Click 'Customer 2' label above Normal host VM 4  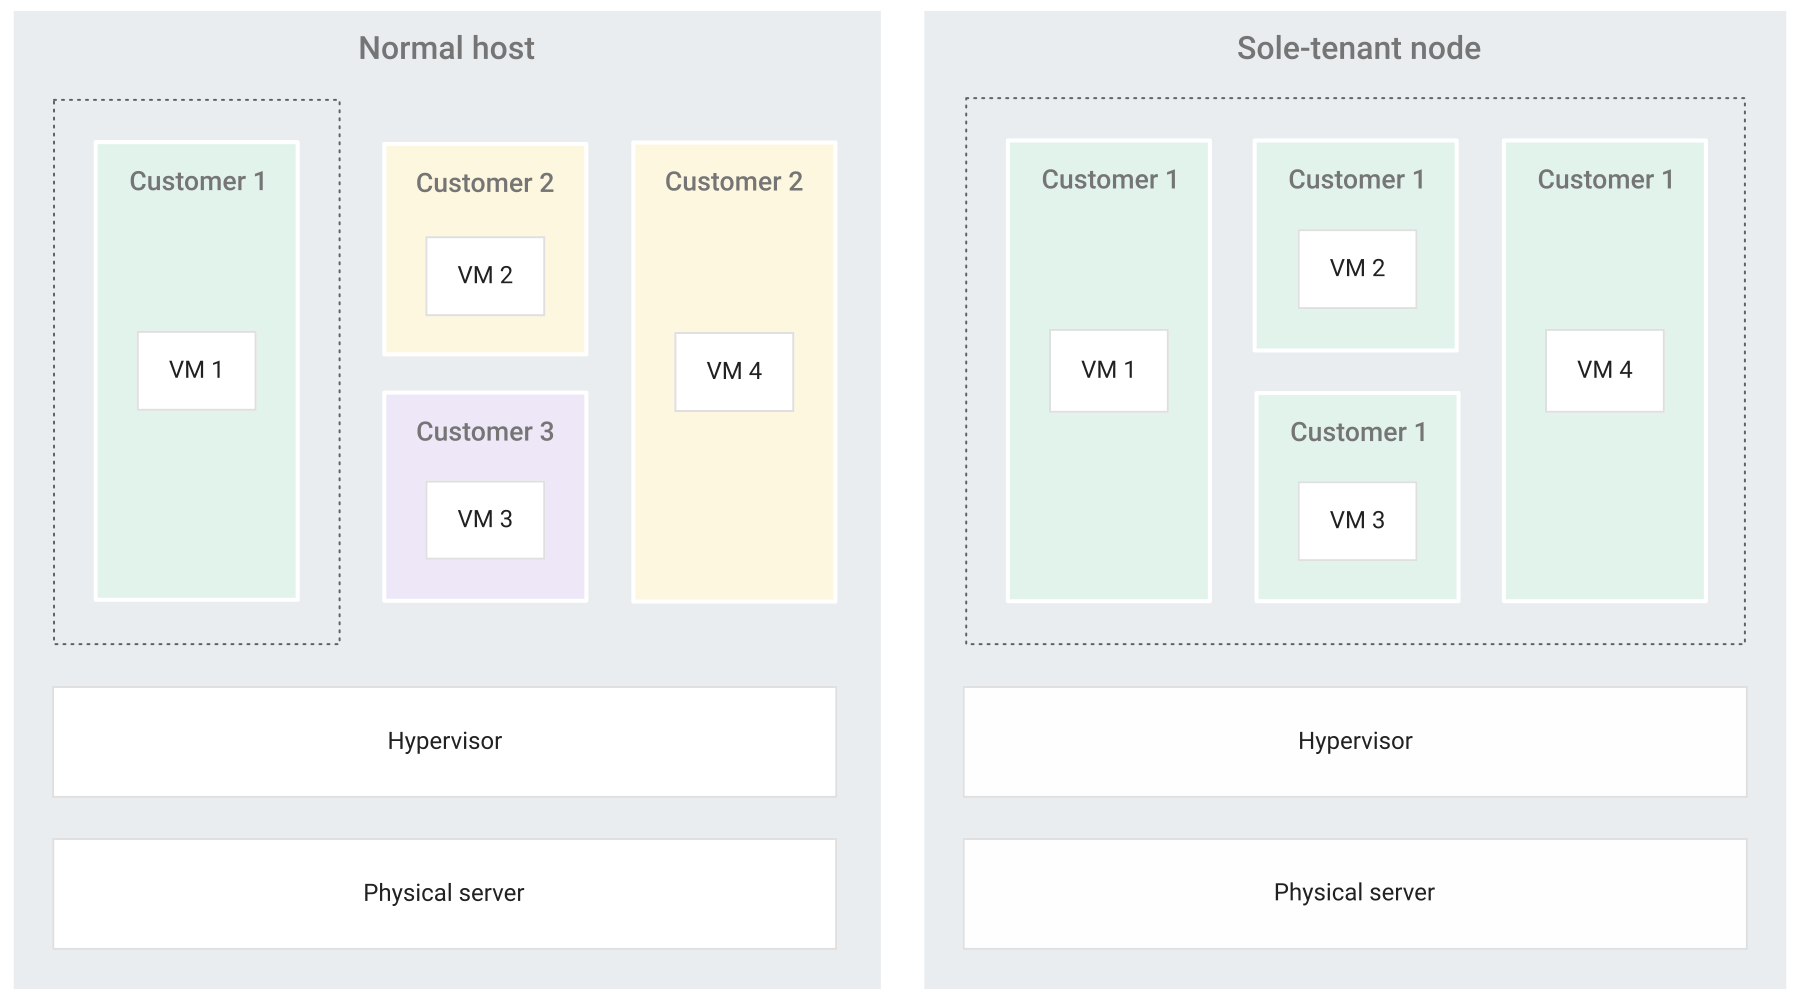click(x=734, y=181)
